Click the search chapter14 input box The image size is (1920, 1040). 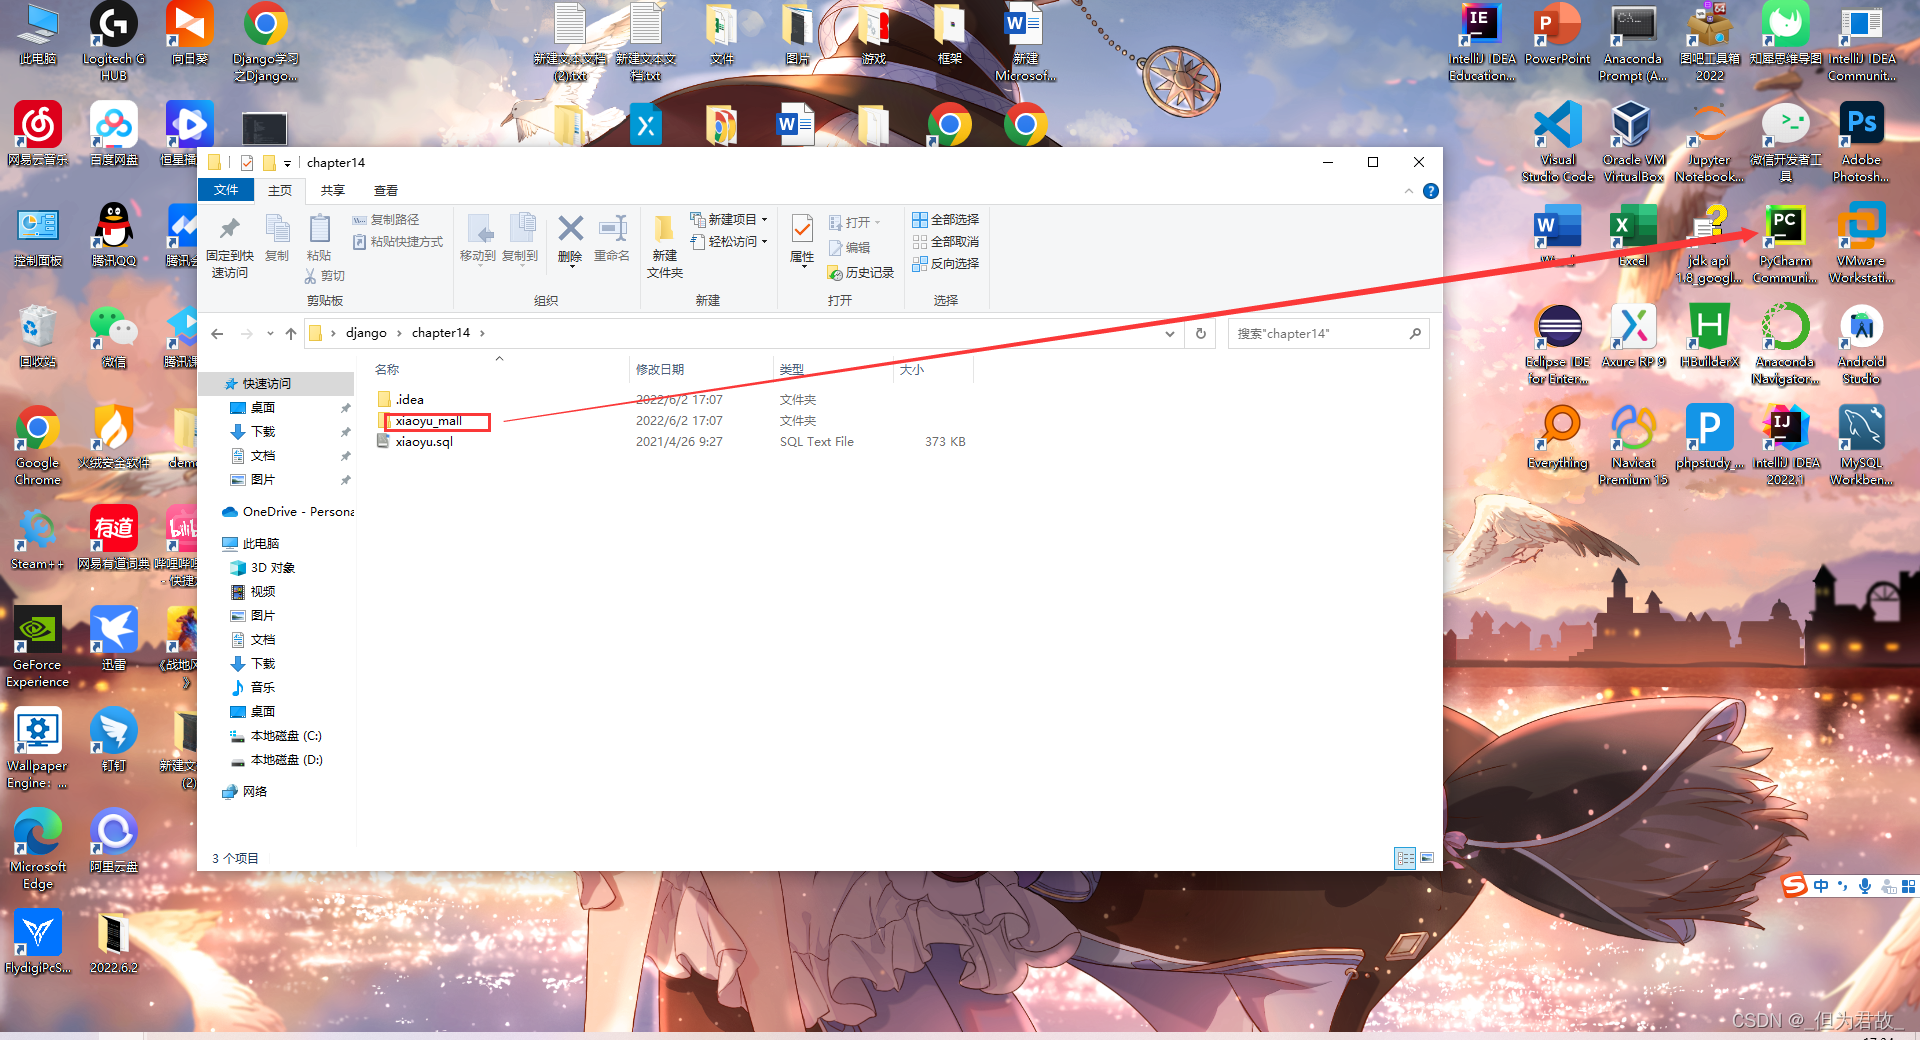(x=1328, y=333)
